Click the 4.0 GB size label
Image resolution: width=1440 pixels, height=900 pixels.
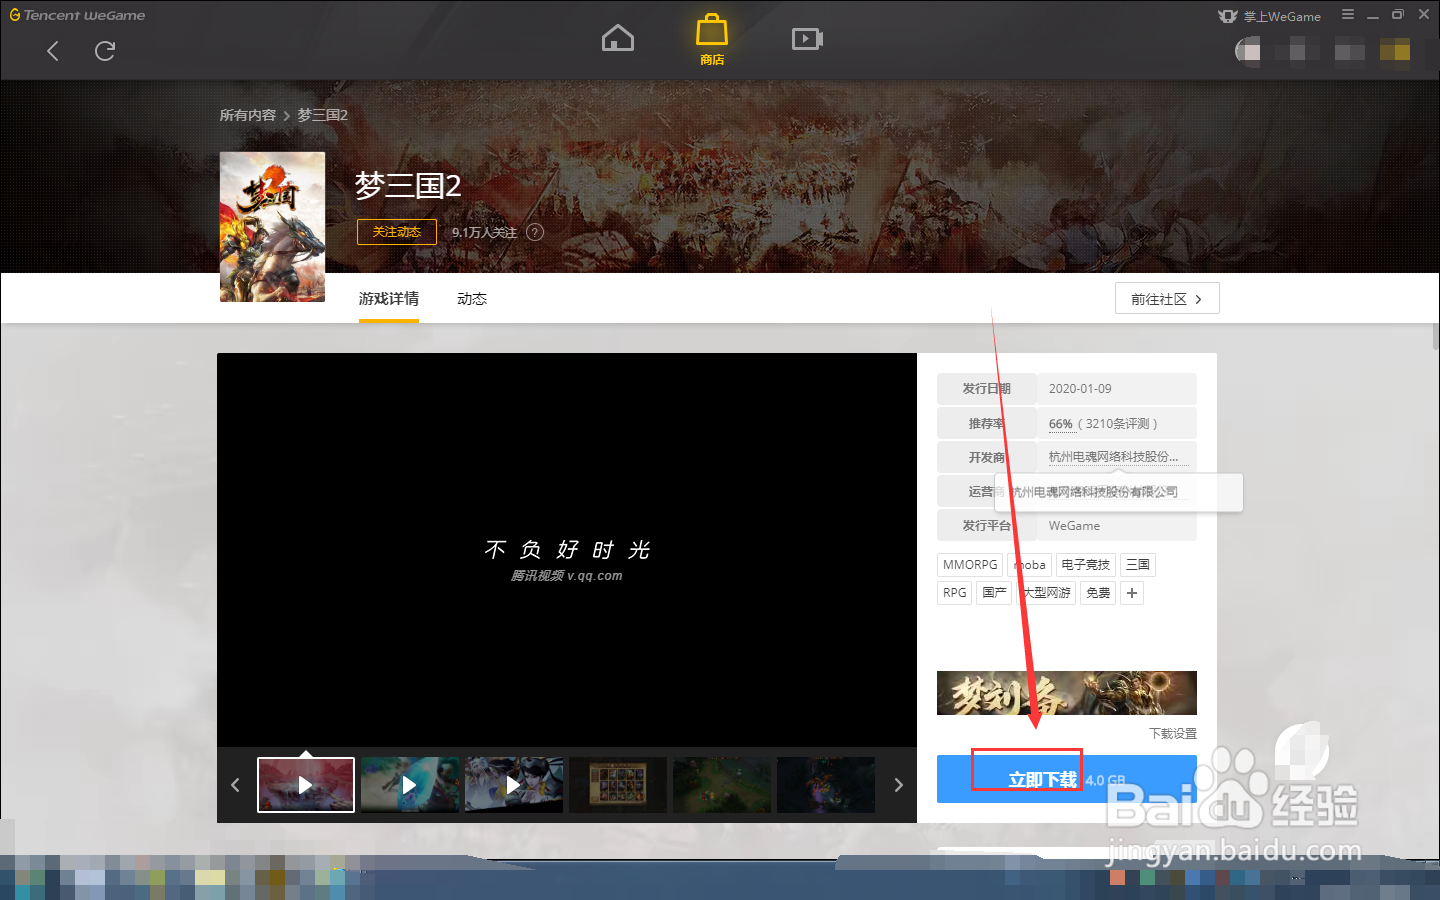tap(1105, 780)
